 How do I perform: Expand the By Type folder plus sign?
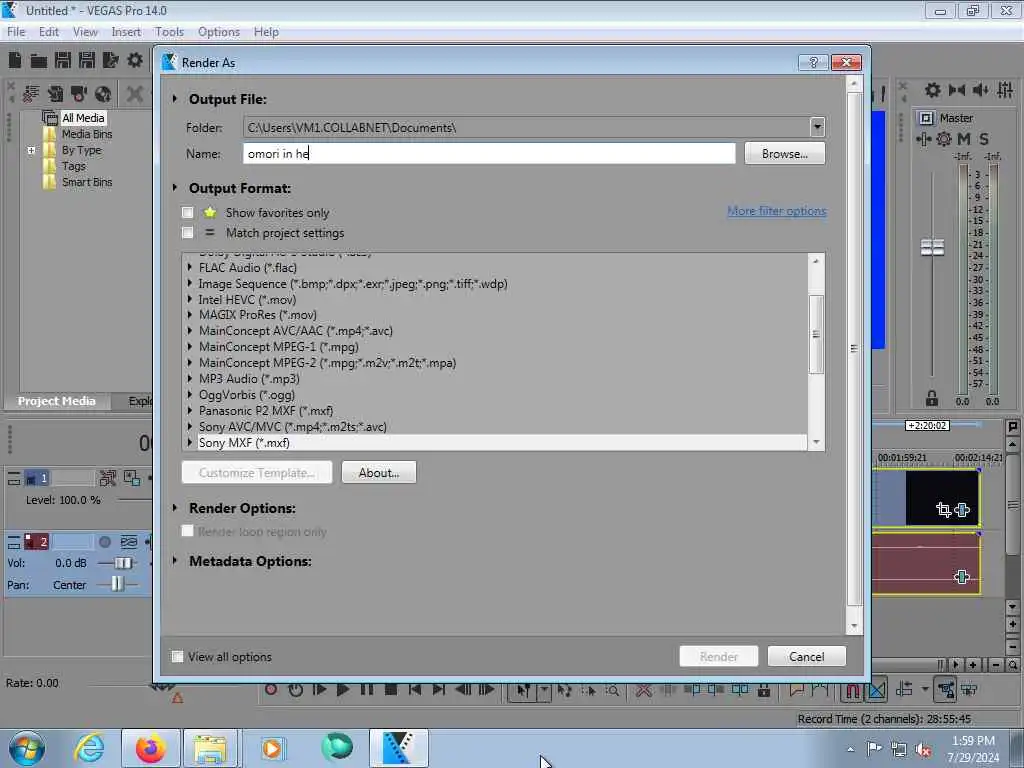pos(31,150)
